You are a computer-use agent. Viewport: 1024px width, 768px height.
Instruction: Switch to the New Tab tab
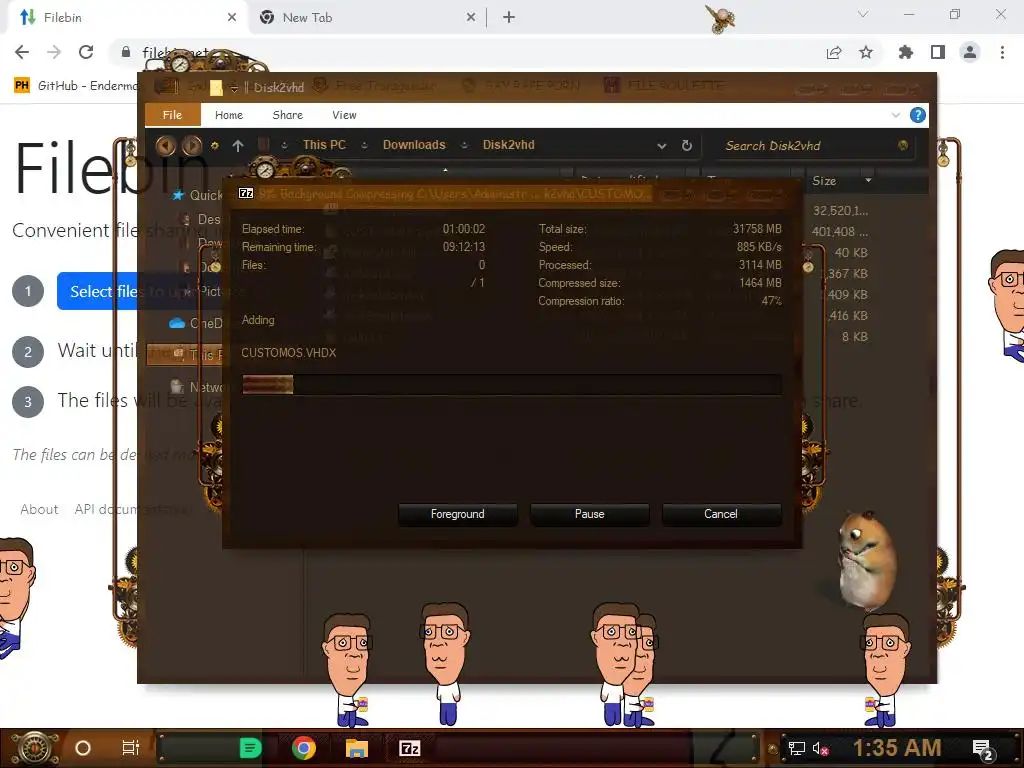tap(366, 18)
